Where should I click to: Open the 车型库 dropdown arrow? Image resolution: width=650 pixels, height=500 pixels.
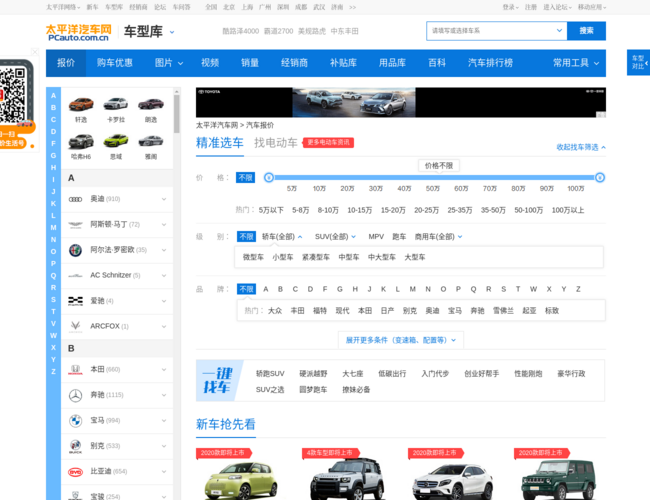point(172,32)
